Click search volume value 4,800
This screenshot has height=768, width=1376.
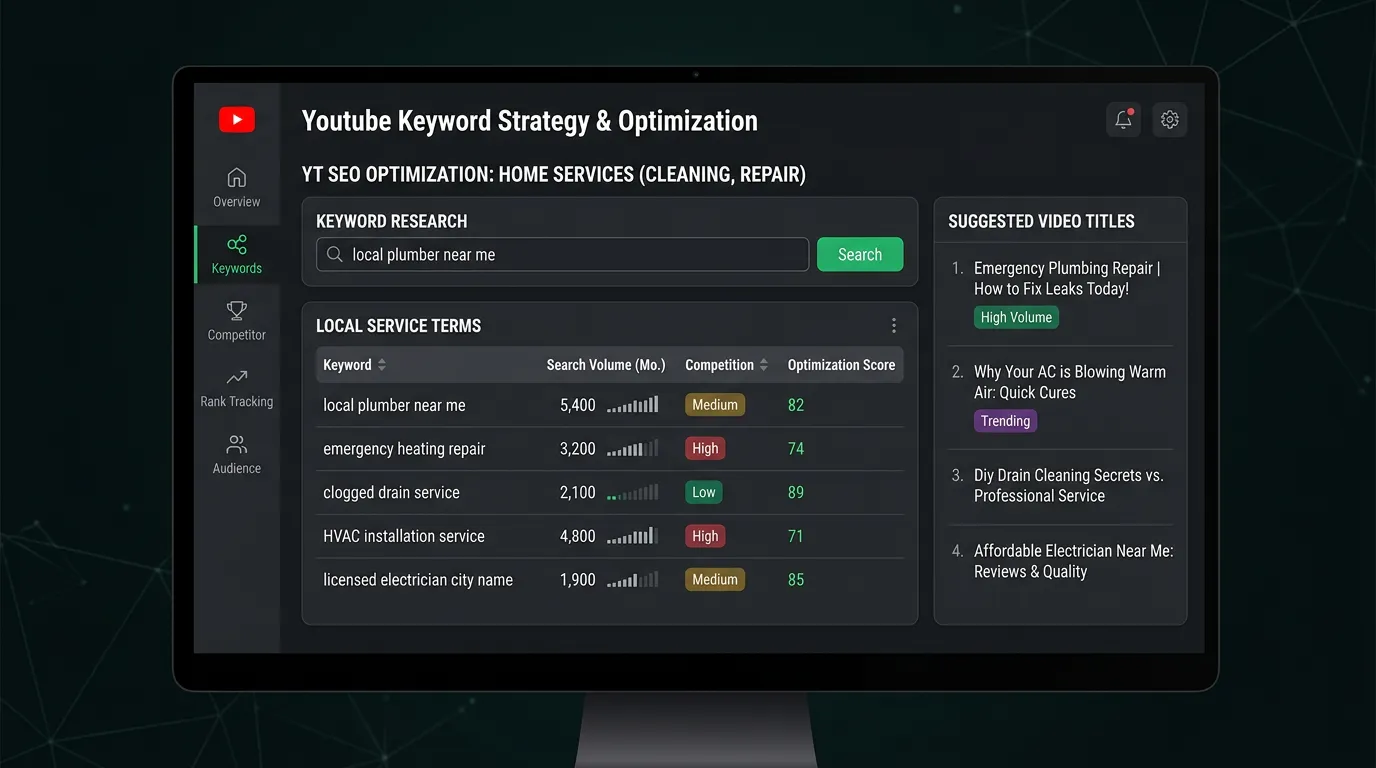(x=577, y=536)
